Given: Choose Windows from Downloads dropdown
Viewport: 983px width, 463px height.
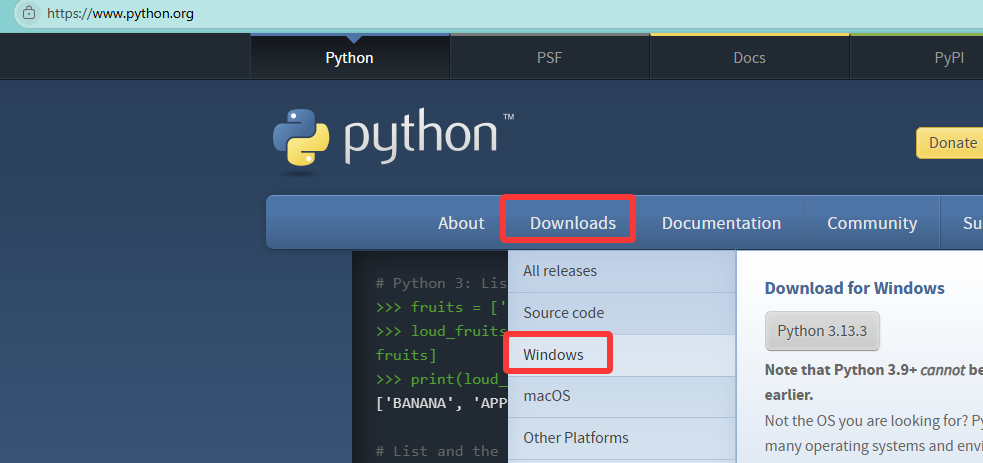Looking at the screenshot, I should pos(621,355).
